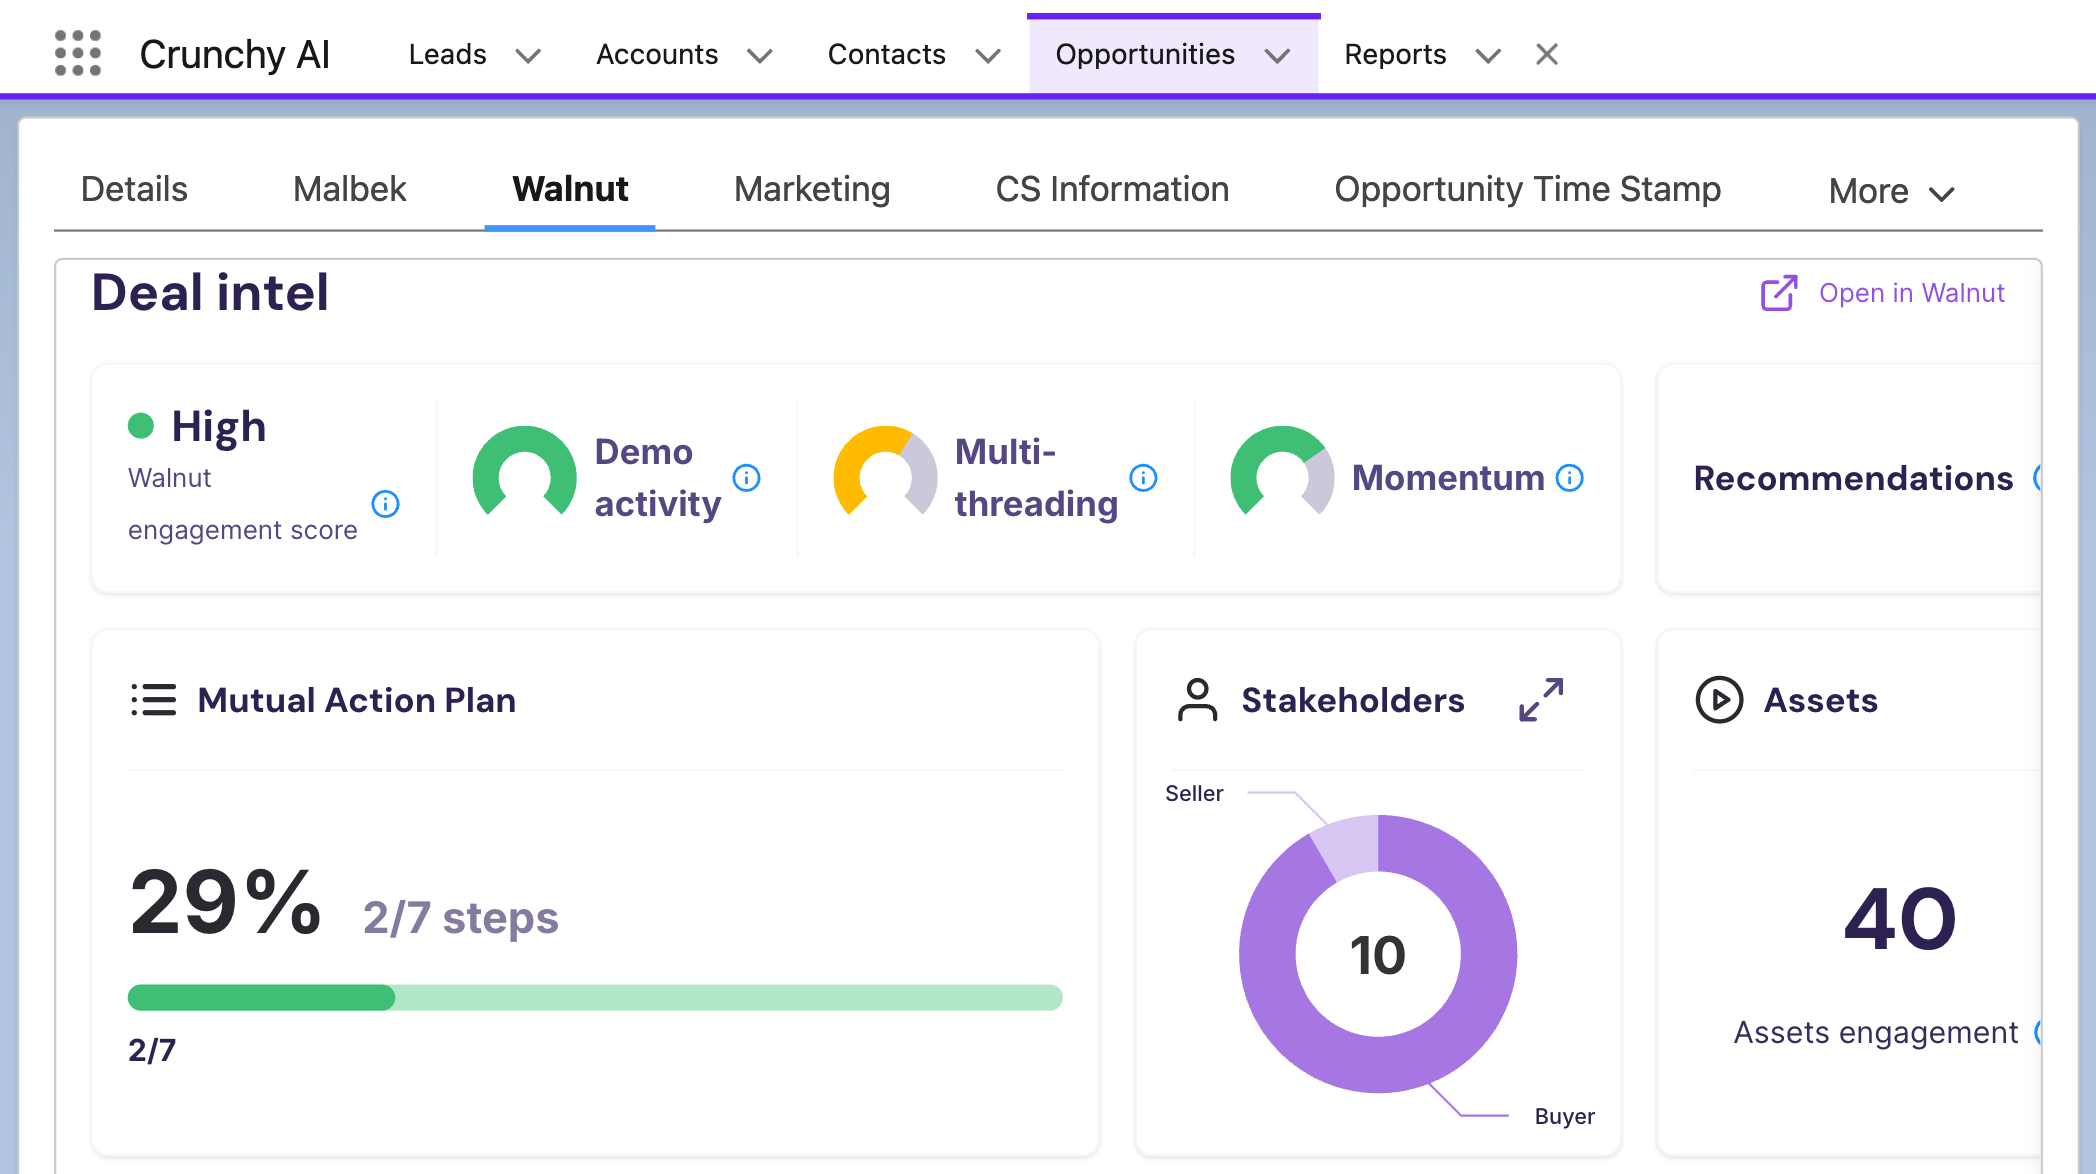Screen dimensions: 2096x1174
Task: Expand the Stakeholders card with arrows icon
Action: coord(1541,700)
